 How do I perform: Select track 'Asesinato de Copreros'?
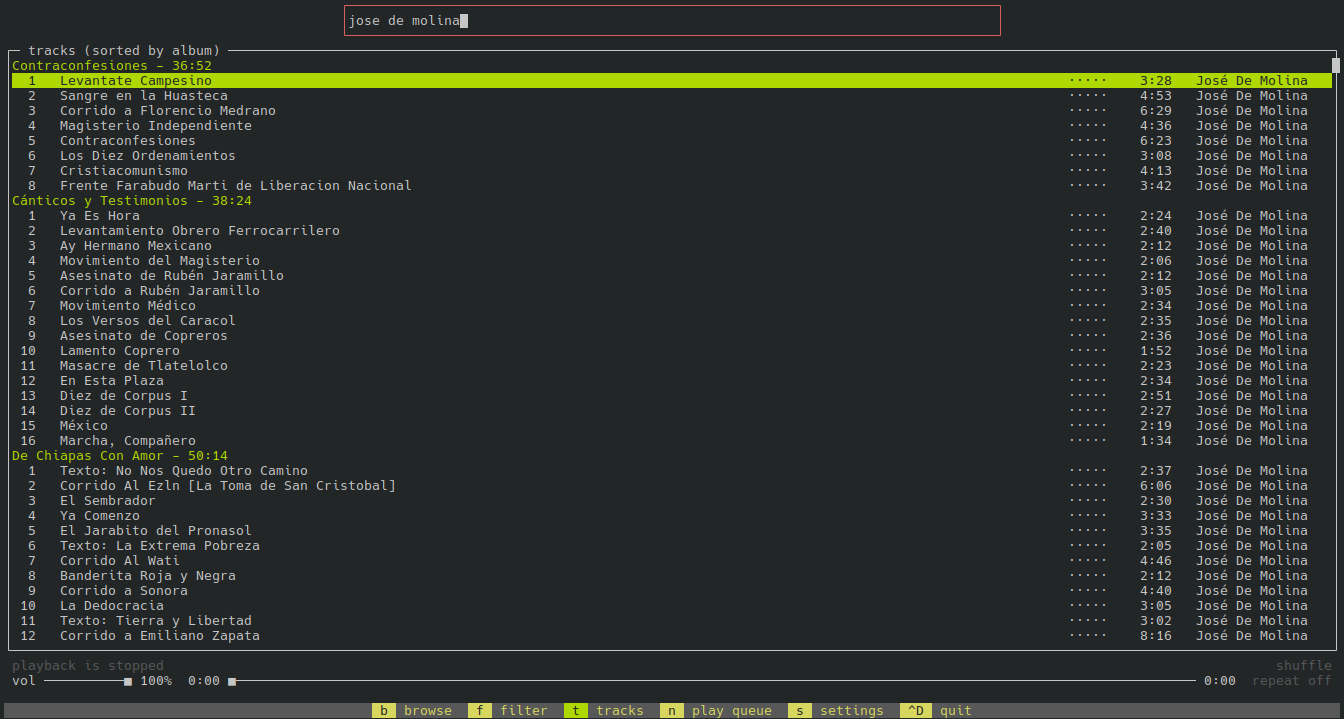(672, 336)
